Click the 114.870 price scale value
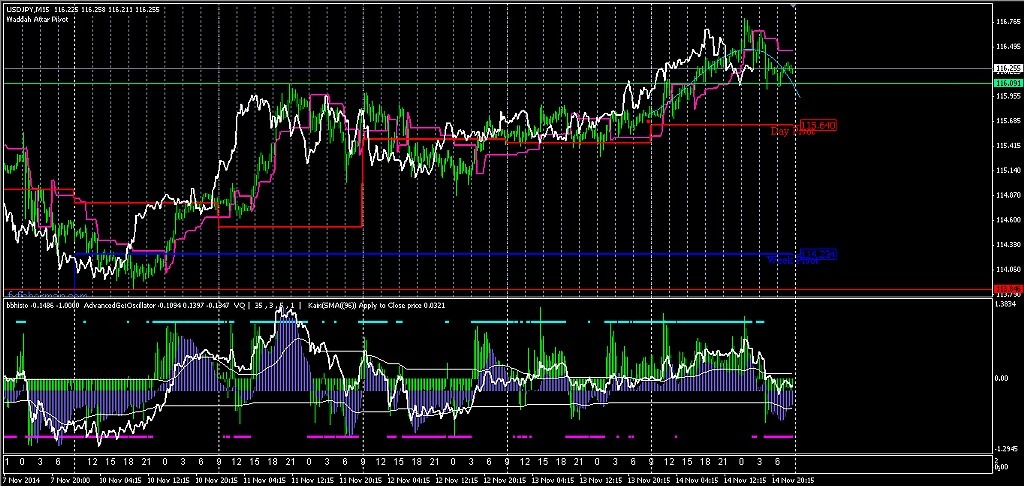The height and width of the screenshot is (486, 1024). (1008, 195)
